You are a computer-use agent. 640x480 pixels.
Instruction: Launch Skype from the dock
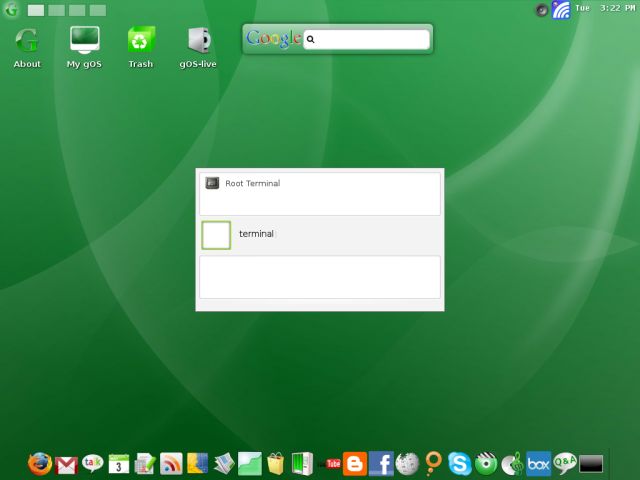coord(460,463)
